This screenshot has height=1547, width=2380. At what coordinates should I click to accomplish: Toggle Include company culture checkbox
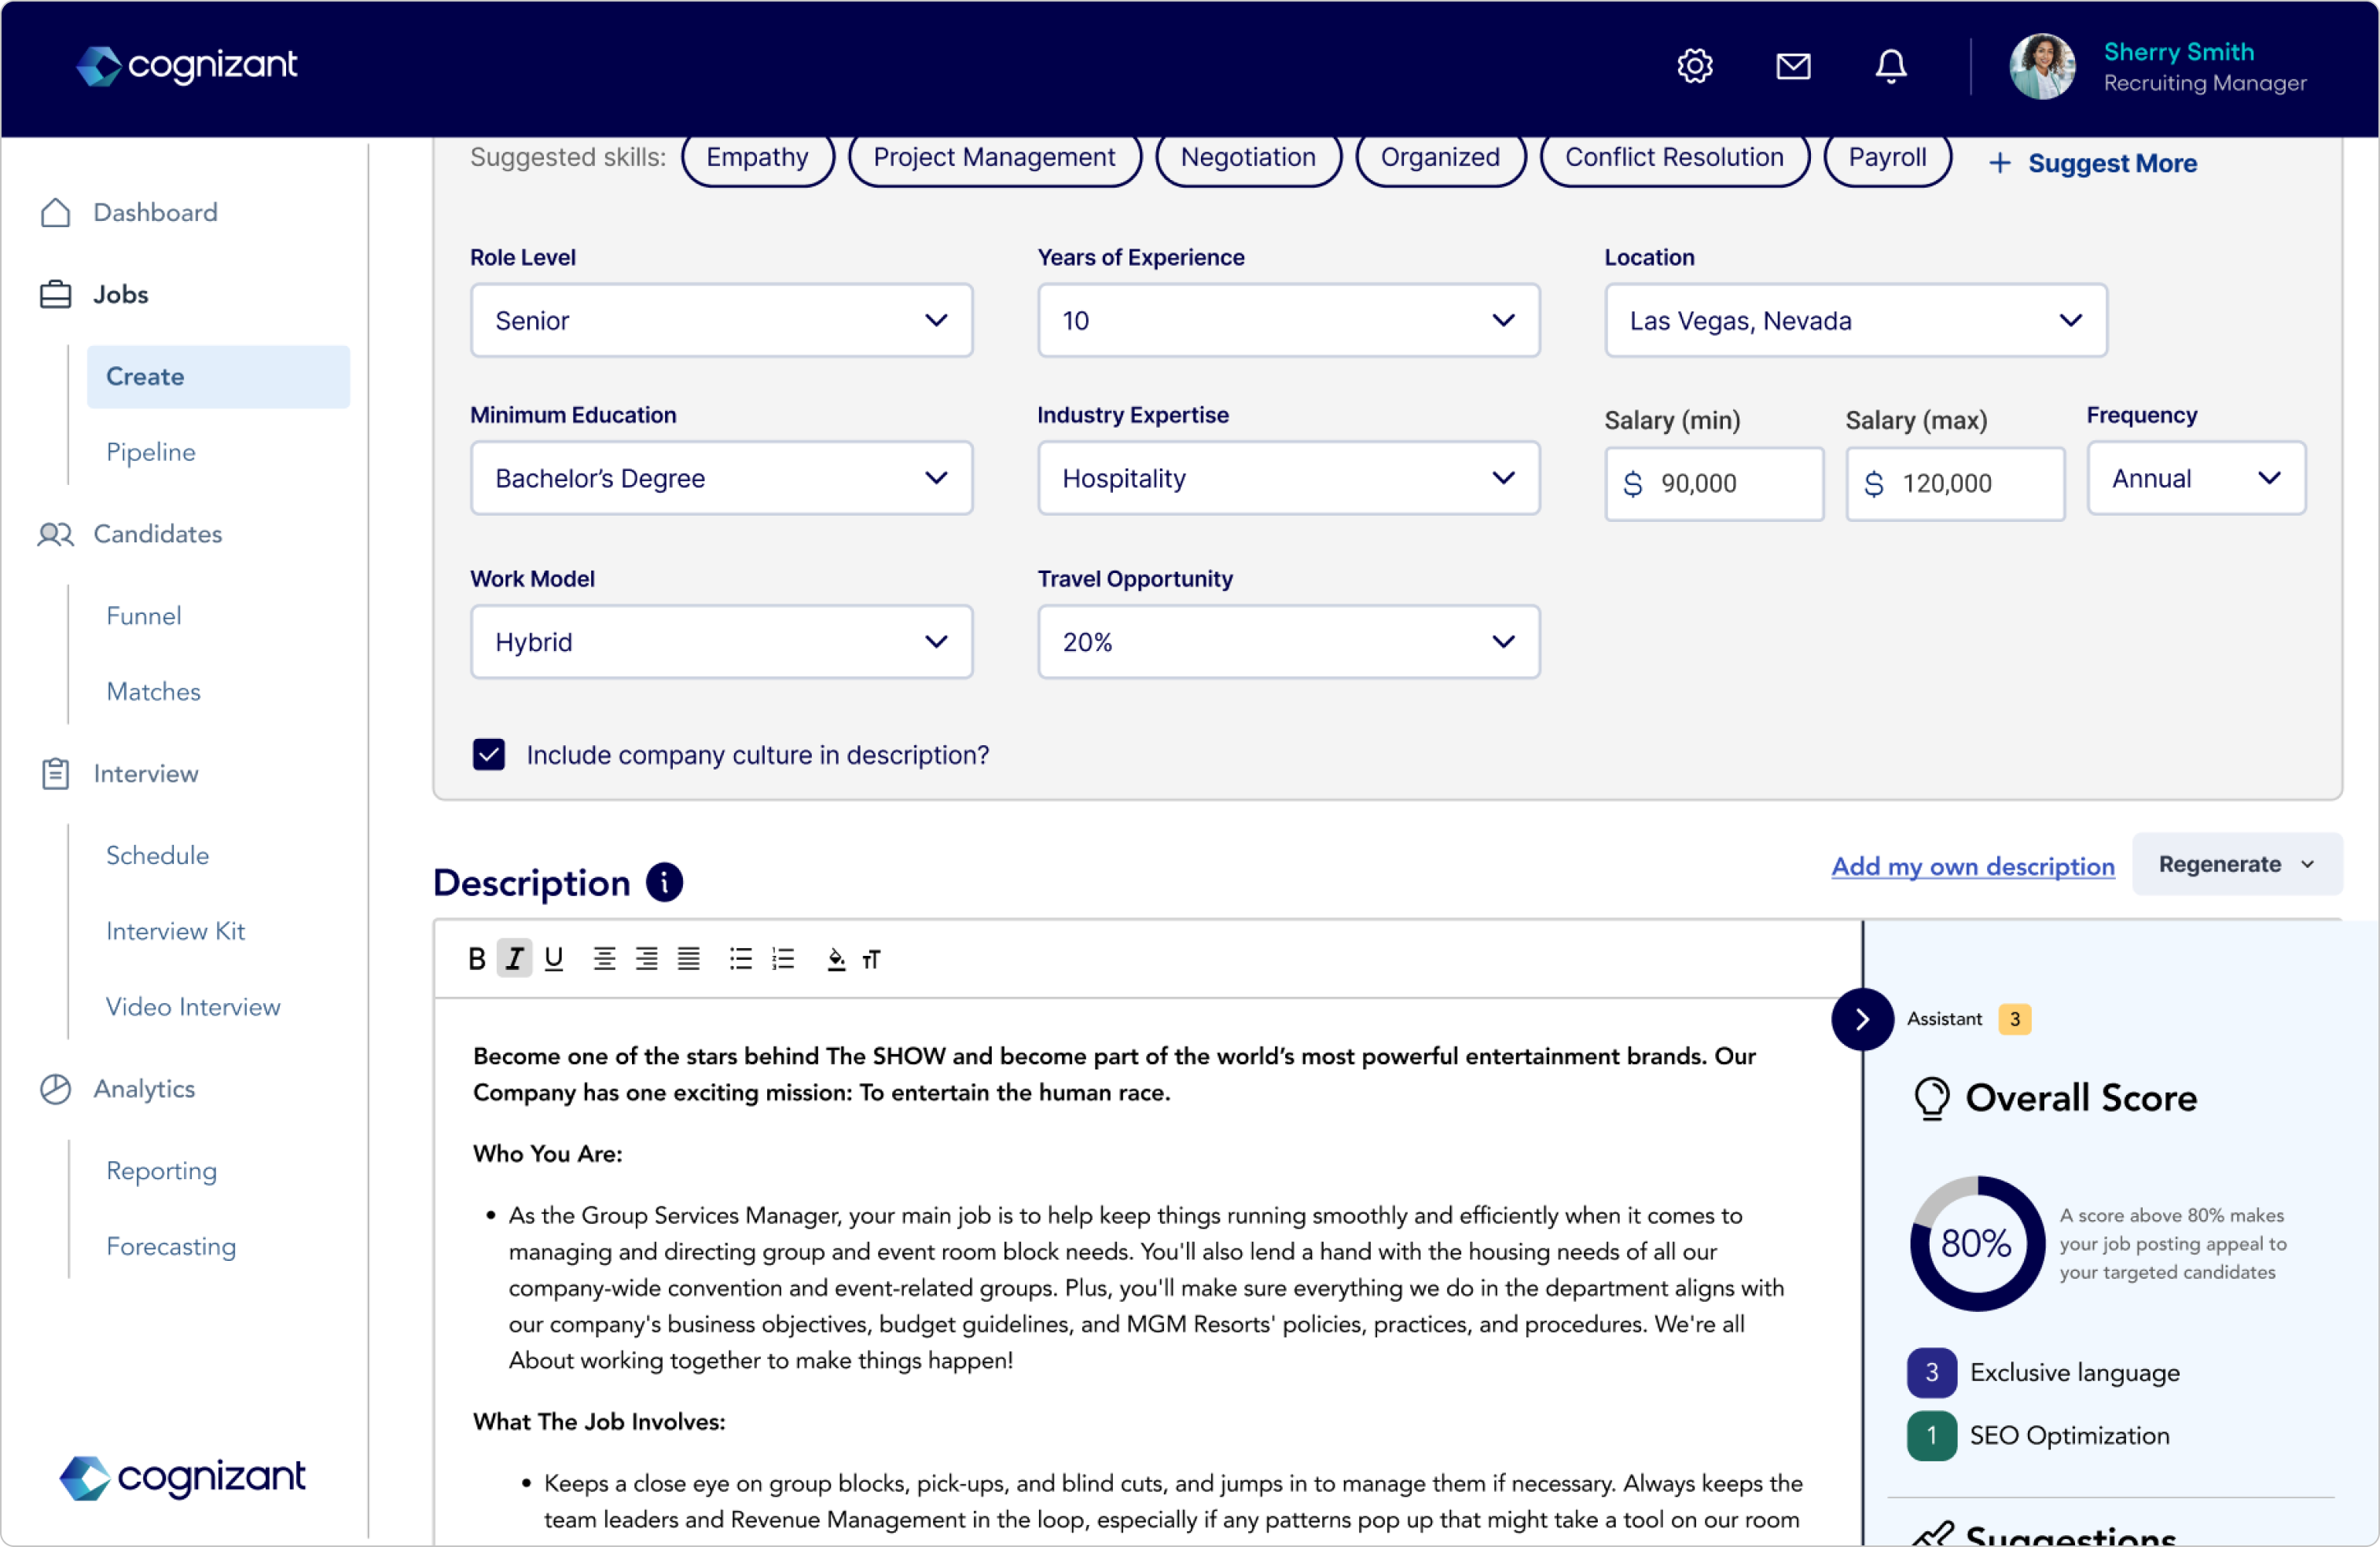(x=489, y=754)
